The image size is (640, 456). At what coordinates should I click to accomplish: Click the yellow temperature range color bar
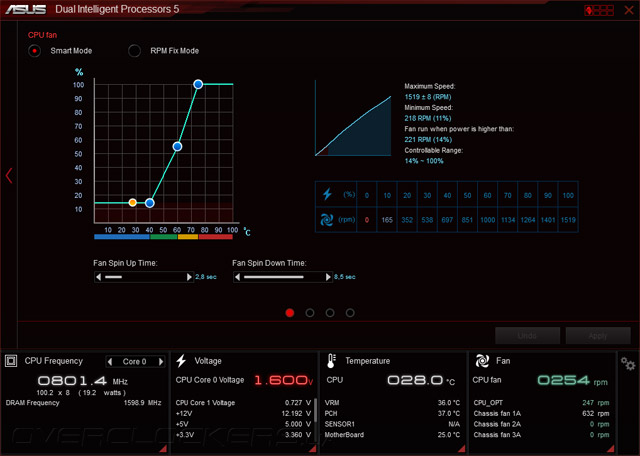pyautogui.click(x=188, y=237)
